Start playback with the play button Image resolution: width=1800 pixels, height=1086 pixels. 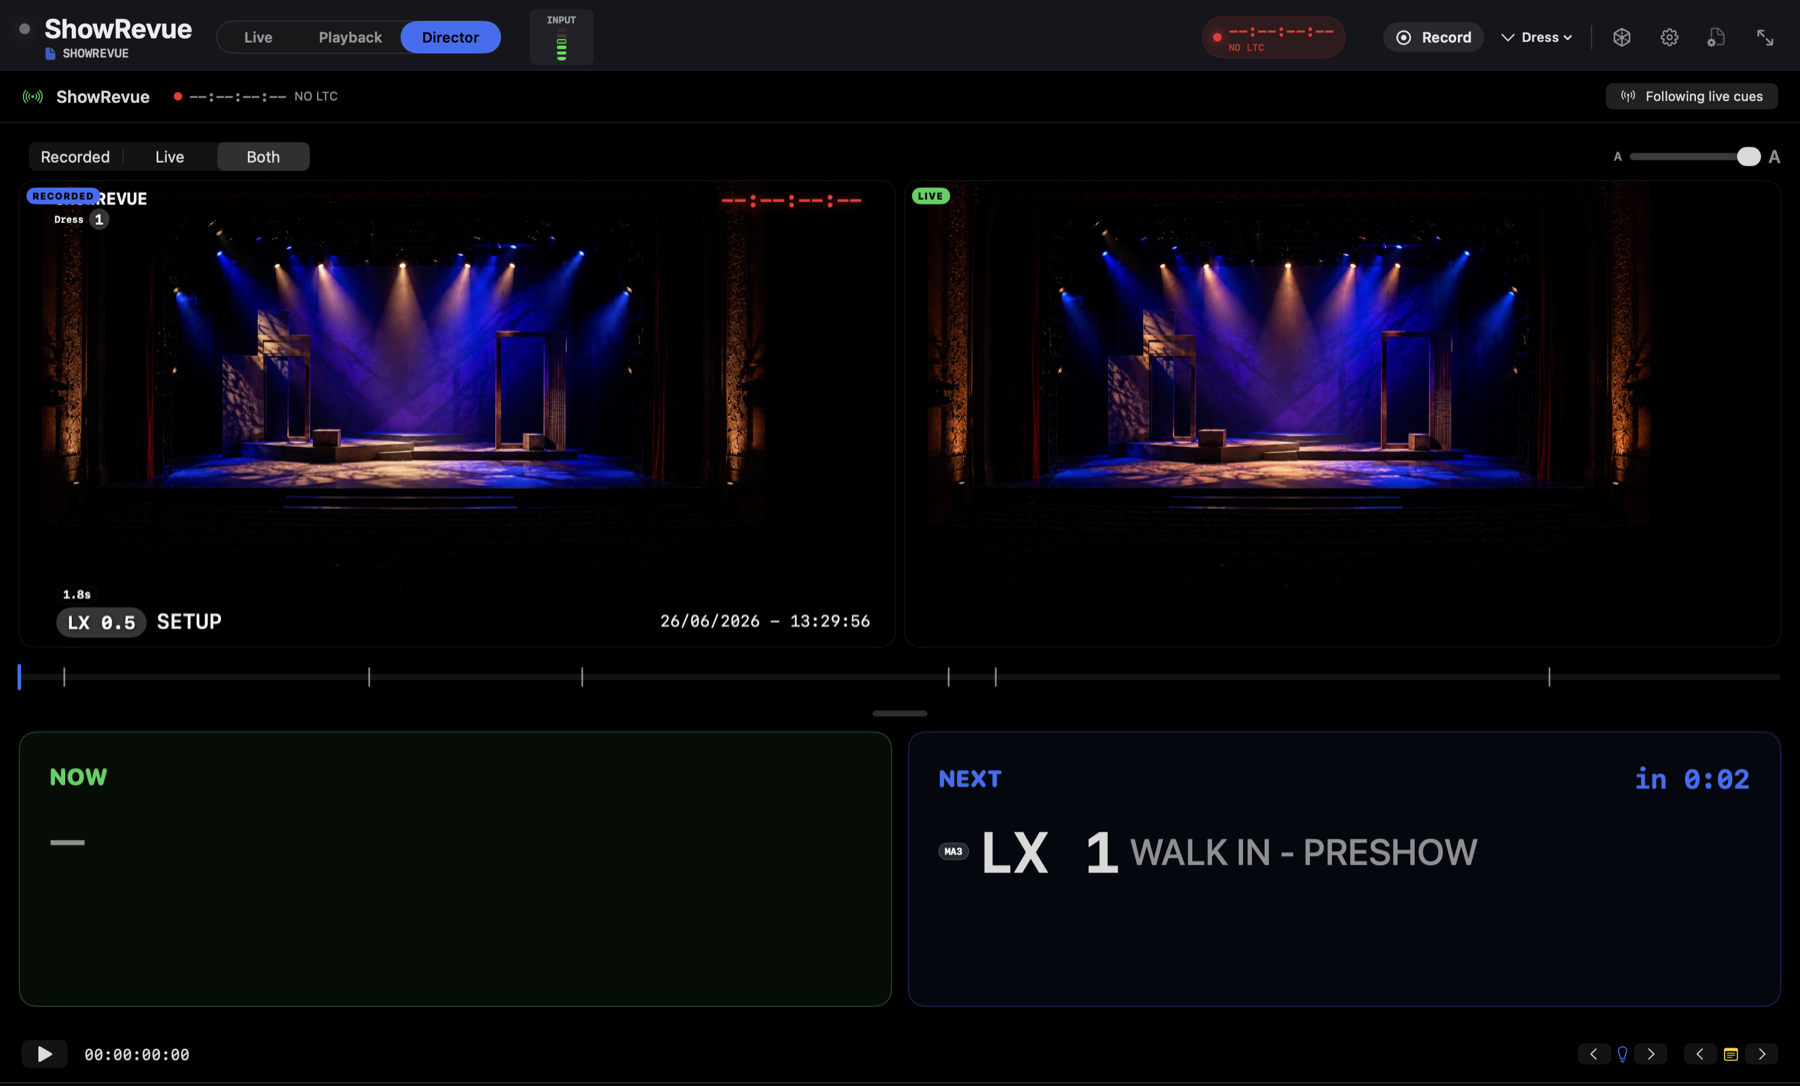coord(44,1054)
